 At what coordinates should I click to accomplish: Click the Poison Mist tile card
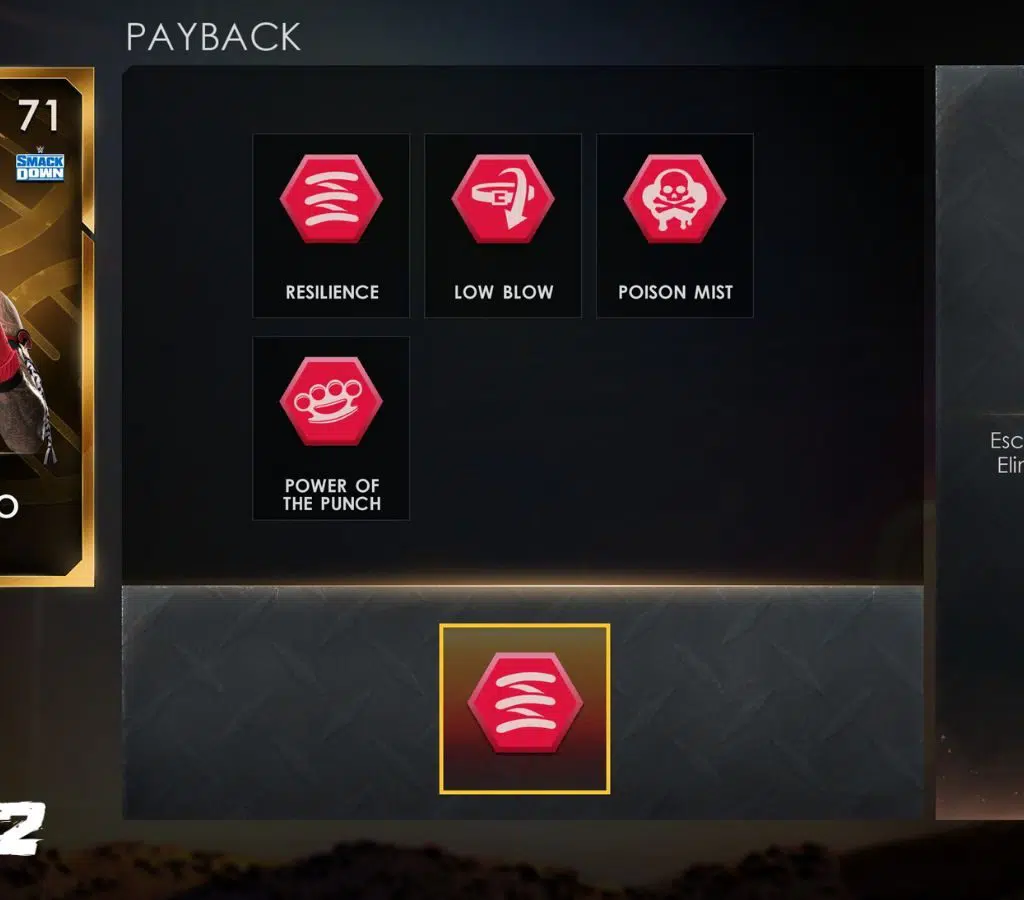675,225
